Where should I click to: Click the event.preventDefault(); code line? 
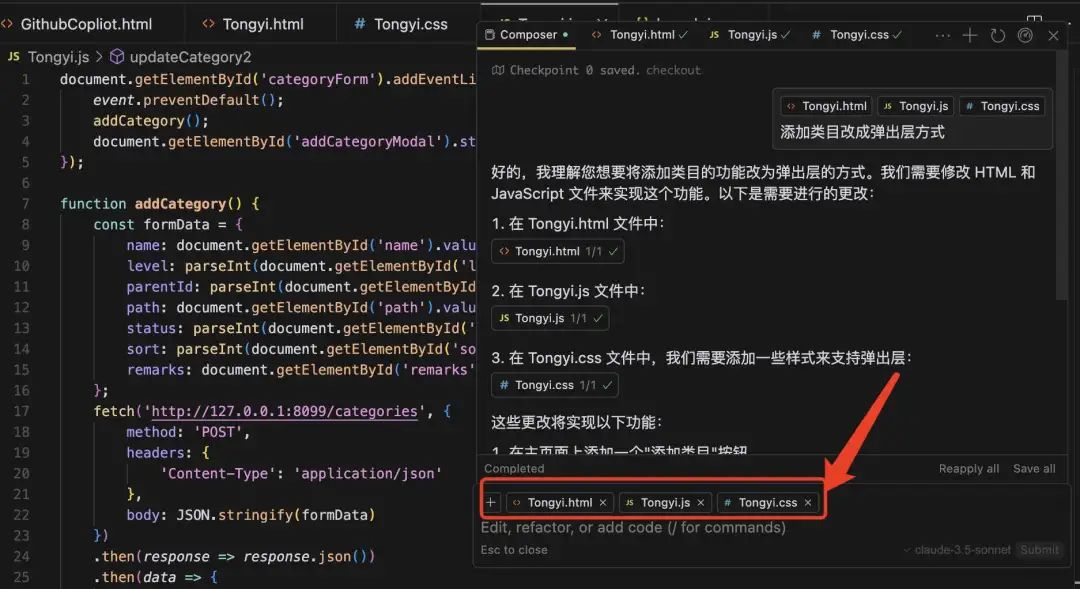point(188,101)
